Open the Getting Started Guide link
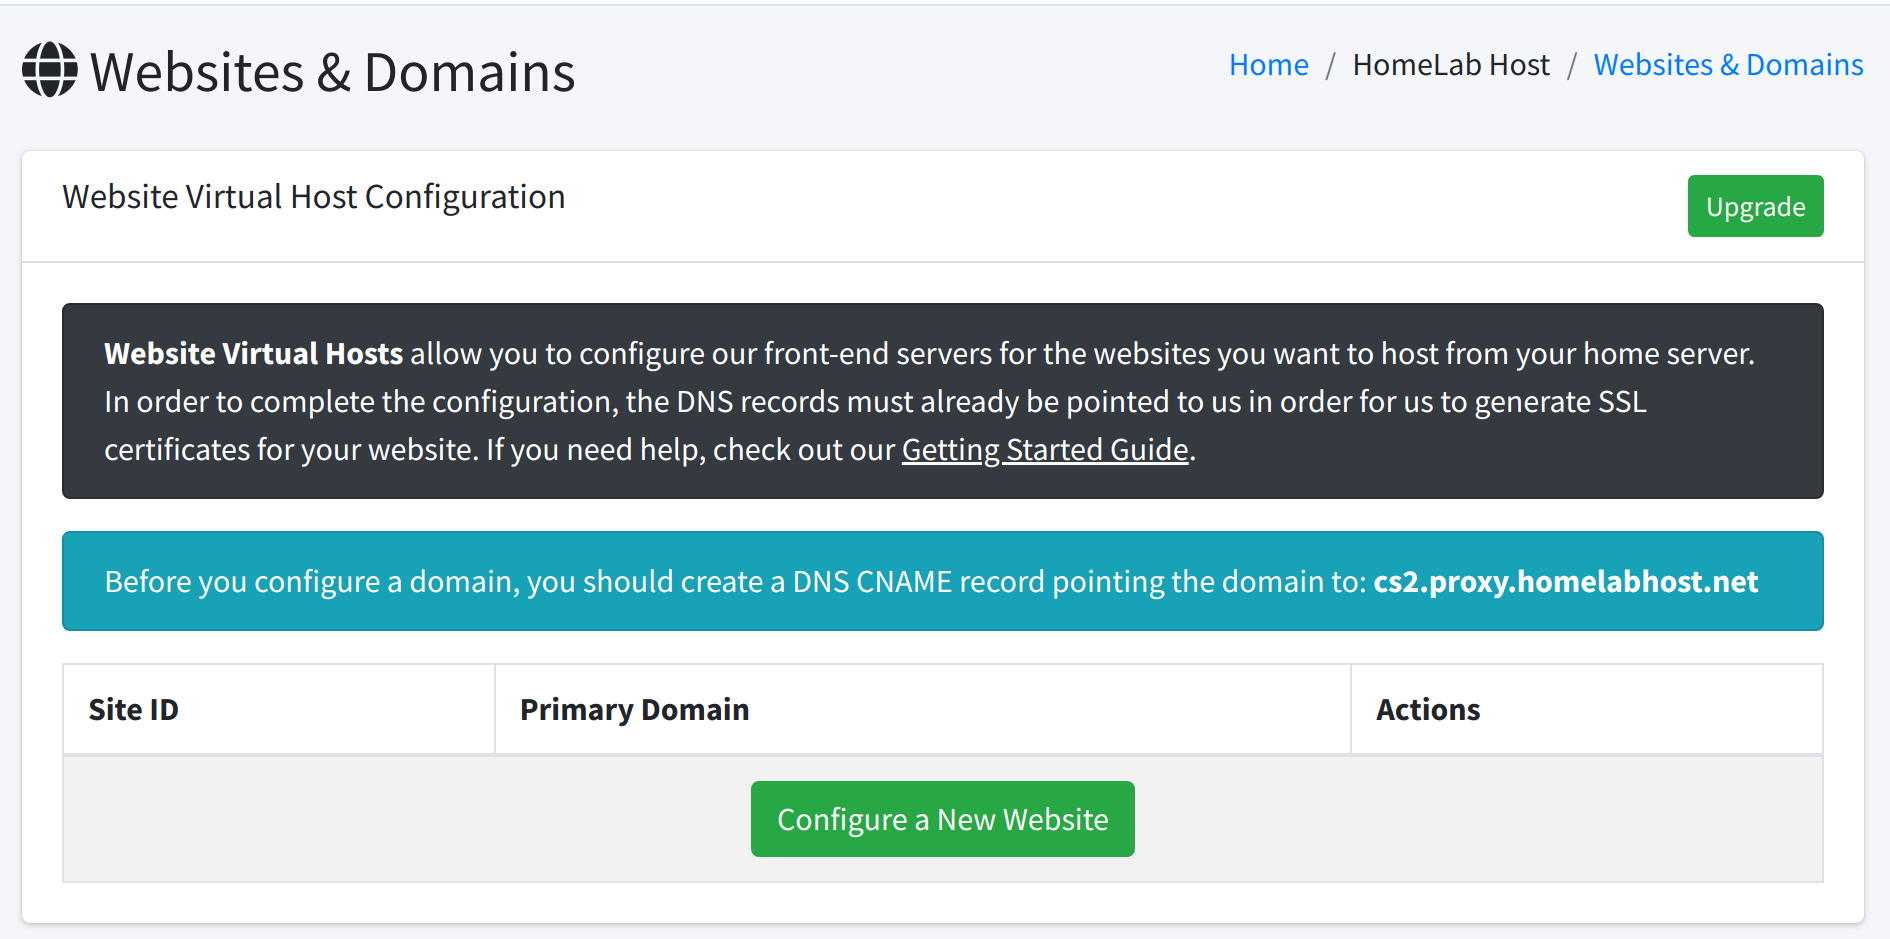The height and width of the screenshot is (939, 1890). 1044,450
